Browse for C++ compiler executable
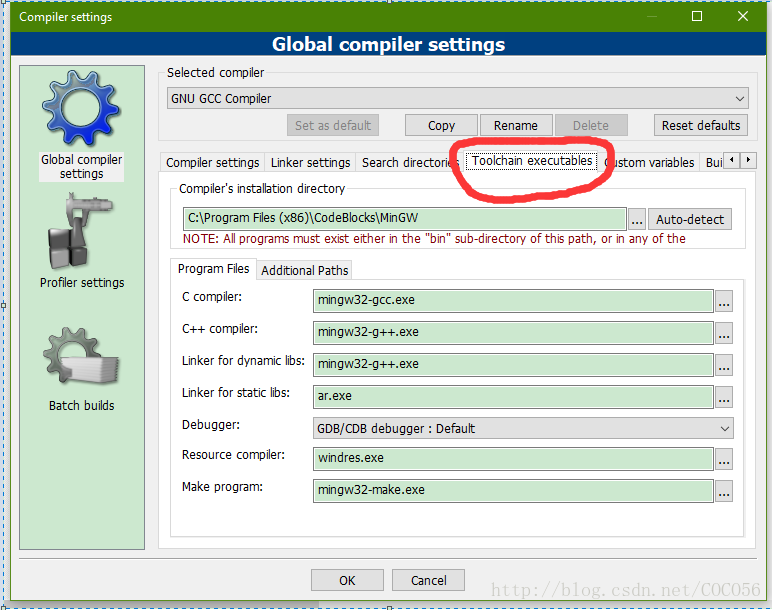Viewport: 772px width, 610px height. tap(724, 333)
